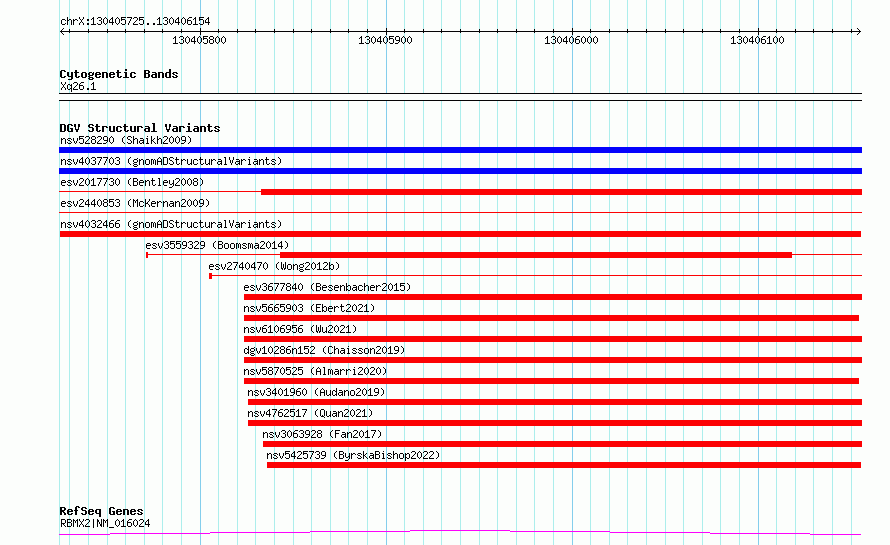
Task: Click ruler position label 130406100
Action: coord(757,40)
